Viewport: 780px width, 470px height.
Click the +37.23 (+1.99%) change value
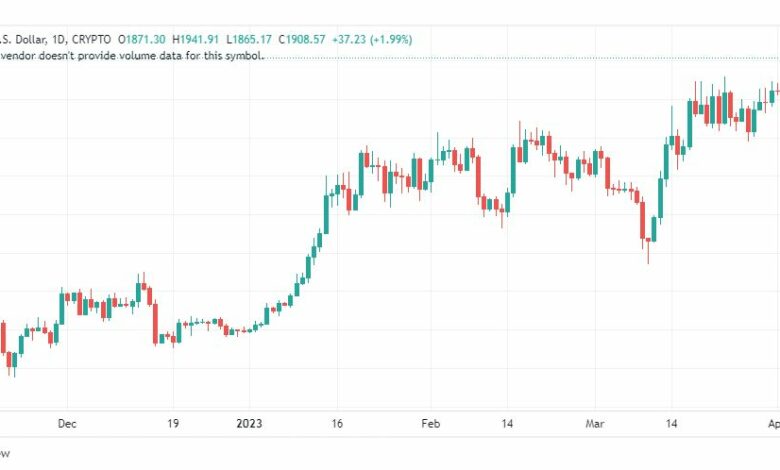tap(372, 39)
